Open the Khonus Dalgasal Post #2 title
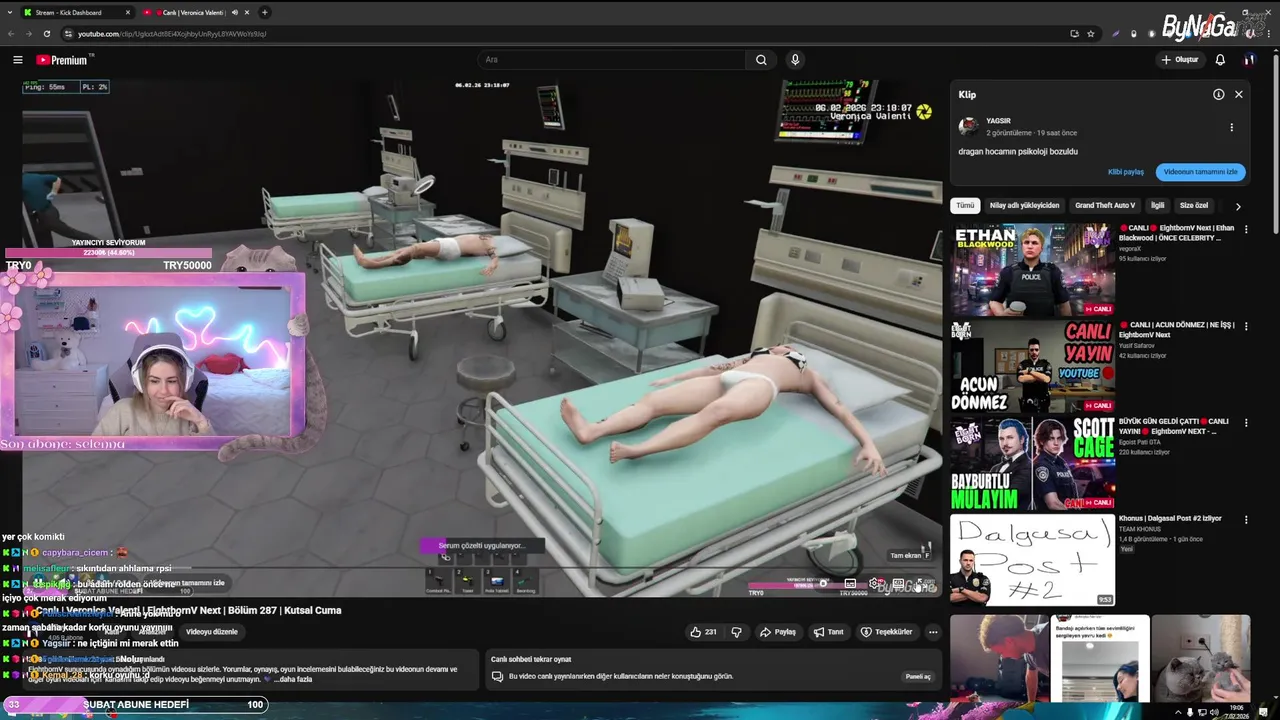The width and height of the screenshot is (1280, 720). point(1170,518)
